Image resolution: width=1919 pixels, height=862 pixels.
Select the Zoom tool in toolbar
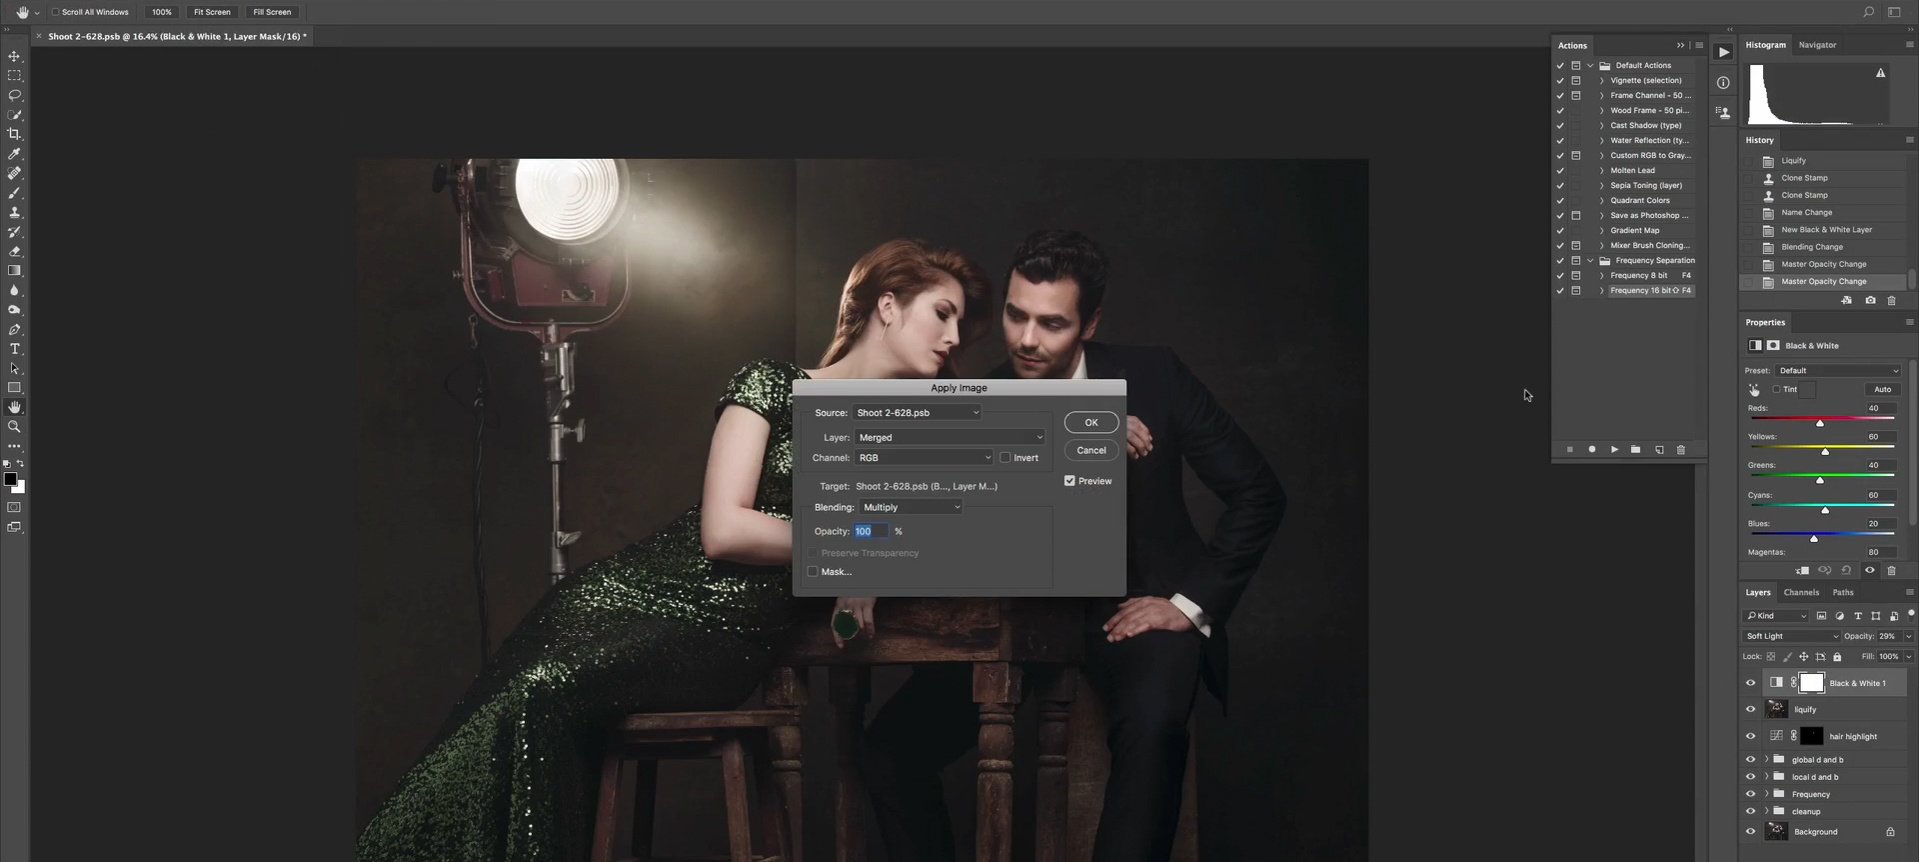click(14, 427)
